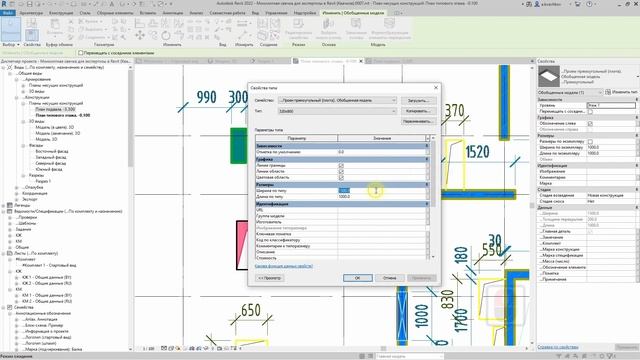Click 'Загрузить...' button in dialog

(x=418, y=100)
